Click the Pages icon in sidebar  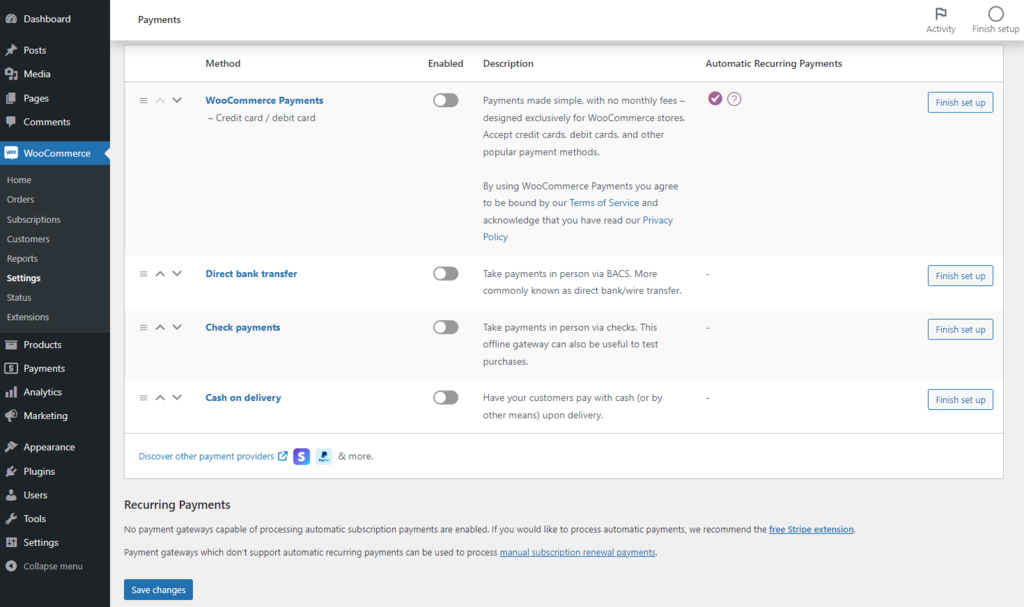[x=11, y=98]
